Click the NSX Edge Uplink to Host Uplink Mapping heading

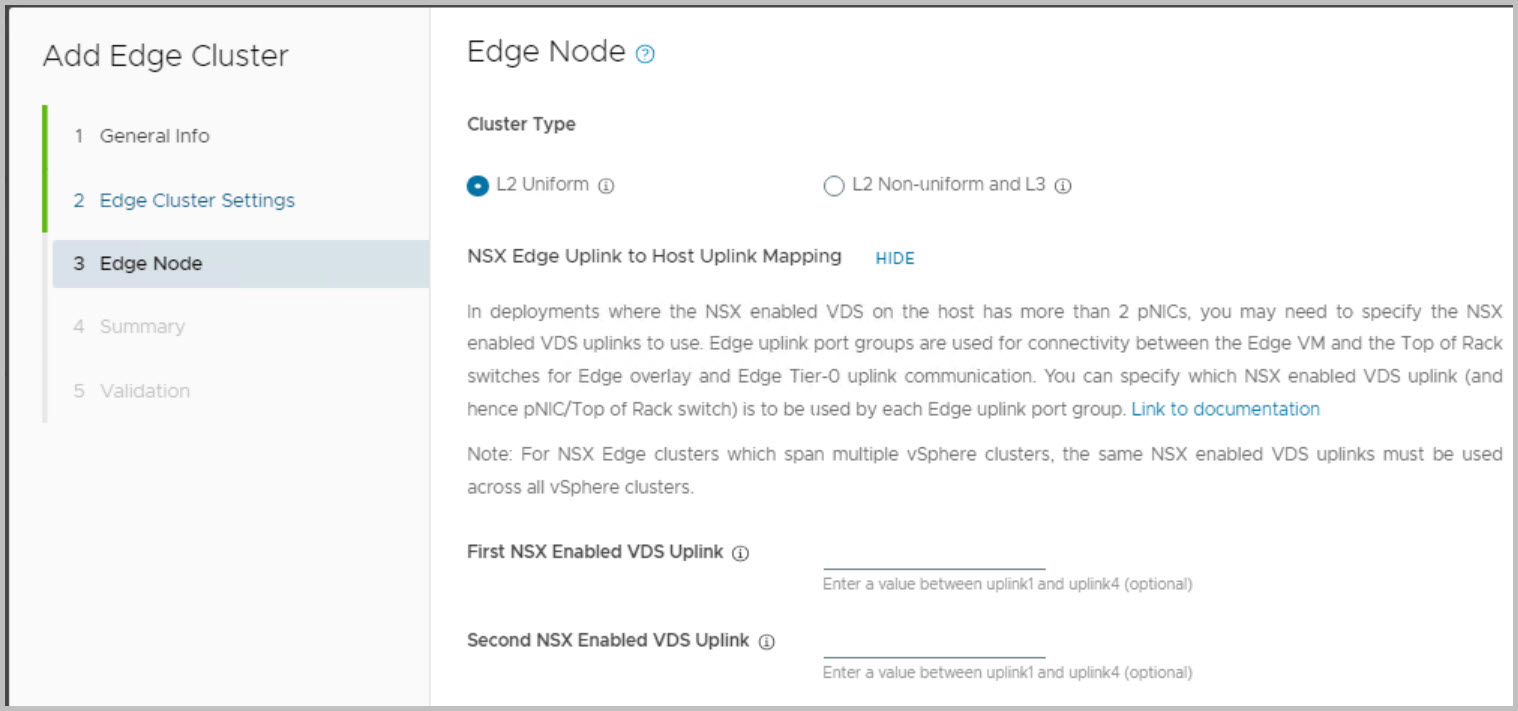[654, 256]
